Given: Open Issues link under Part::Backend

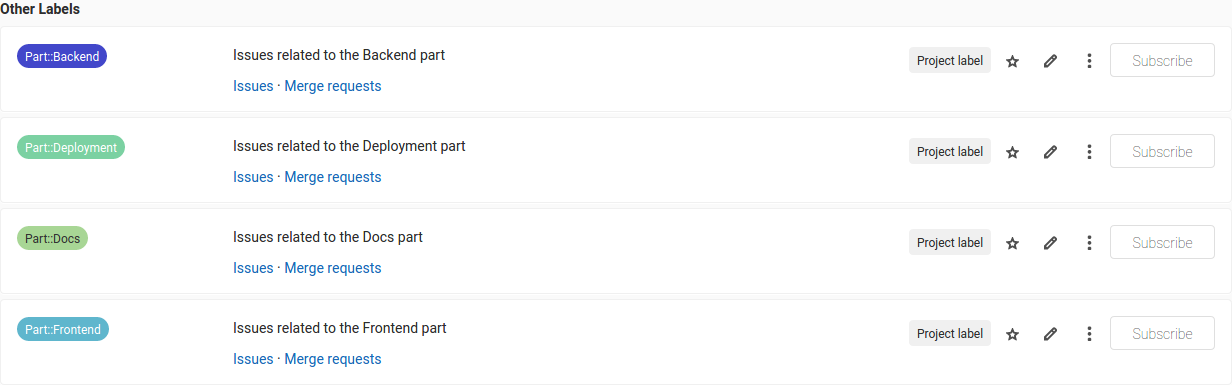Looking at the screenshot, I should click(x=253, y=86).
